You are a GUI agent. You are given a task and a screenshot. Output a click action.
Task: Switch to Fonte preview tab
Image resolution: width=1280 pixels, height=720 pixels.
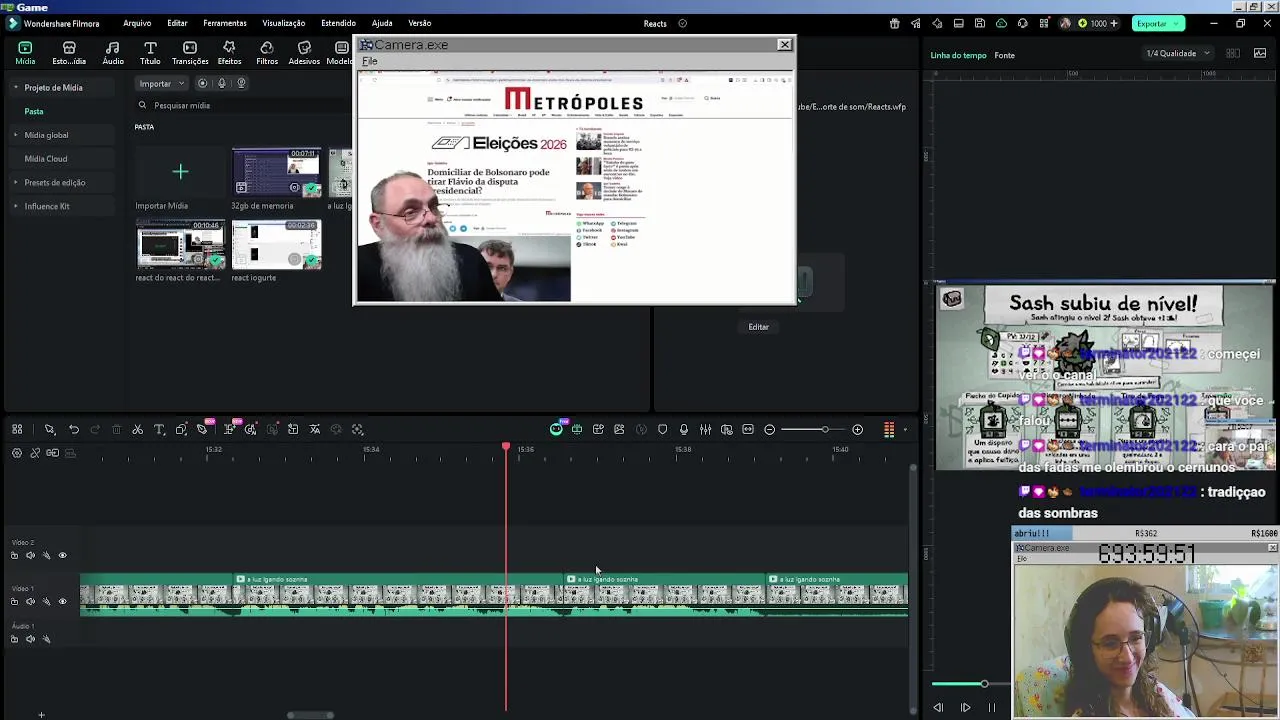[1005, 55]
